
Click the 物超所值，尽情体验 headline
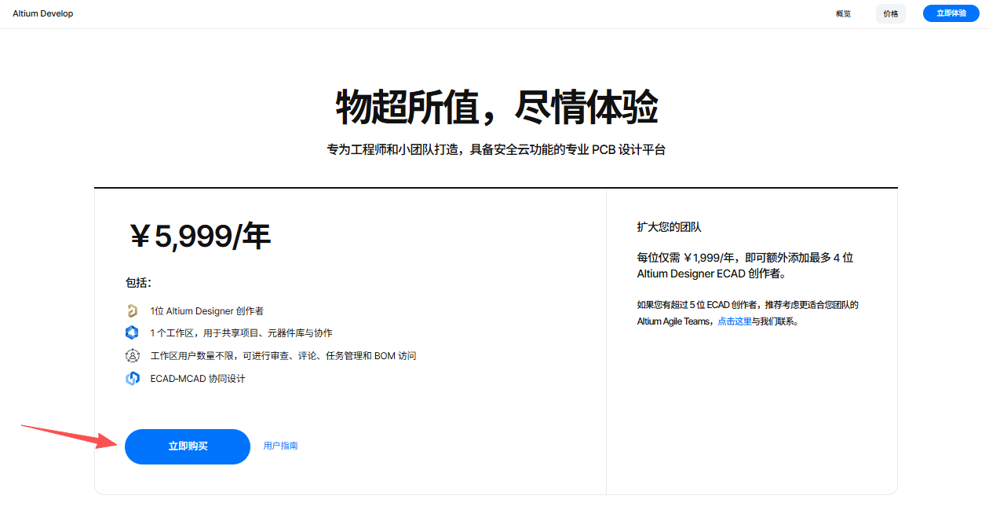[496, 107]
